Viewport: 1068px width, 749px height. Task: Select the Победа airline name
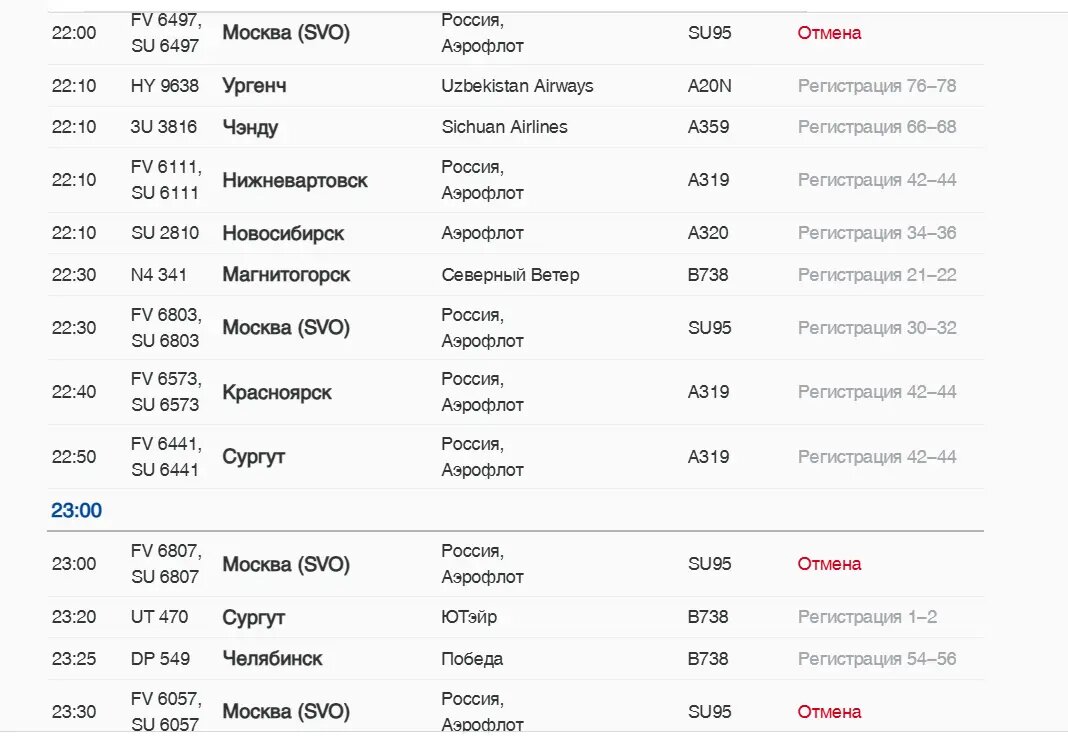472,659
